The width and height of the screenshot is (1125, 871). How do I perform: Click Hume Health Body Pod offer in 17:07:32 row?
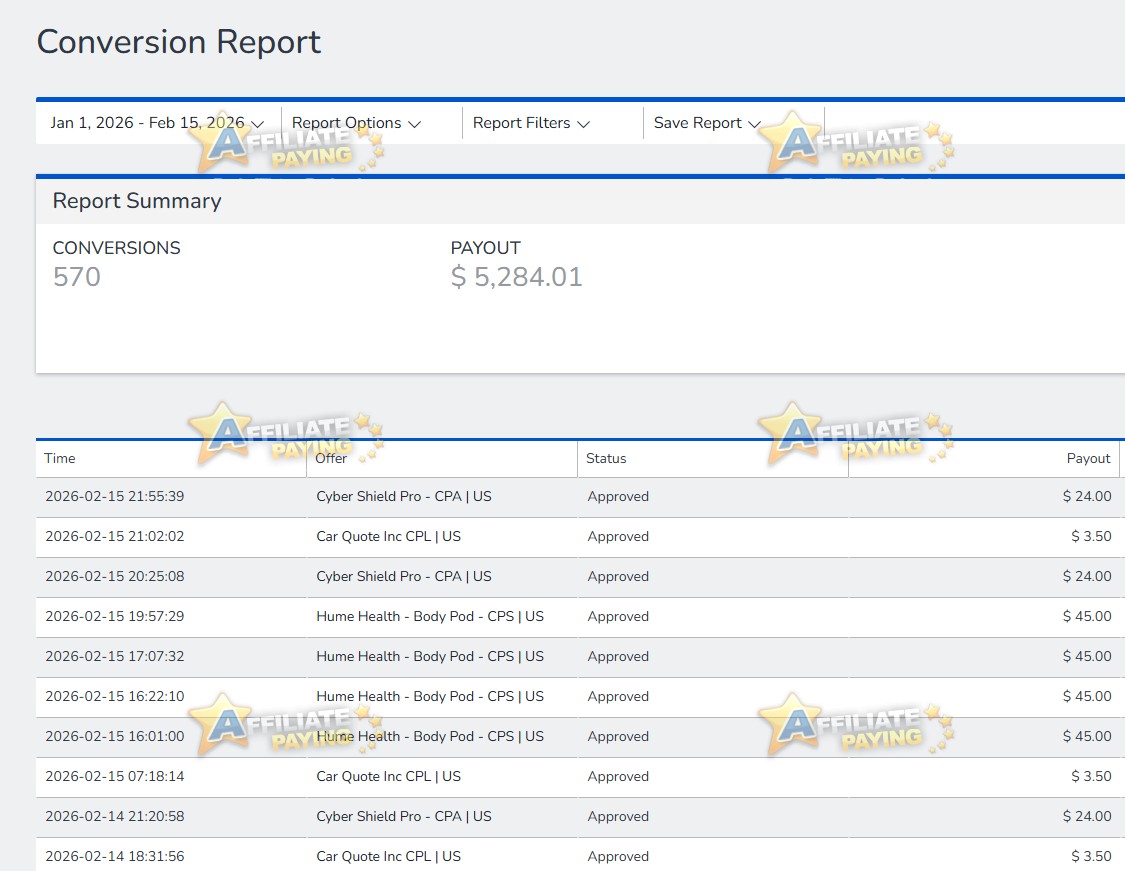pyautogui.click(x=430, y=656)
